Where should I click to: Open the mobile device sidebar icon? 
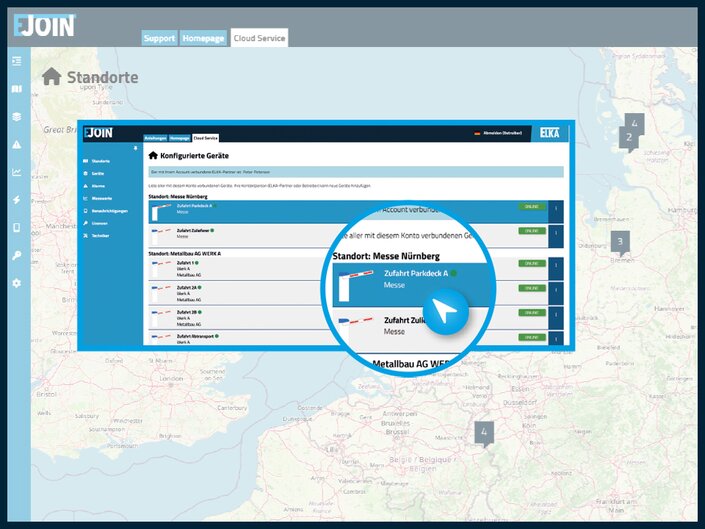pos(16,228)
